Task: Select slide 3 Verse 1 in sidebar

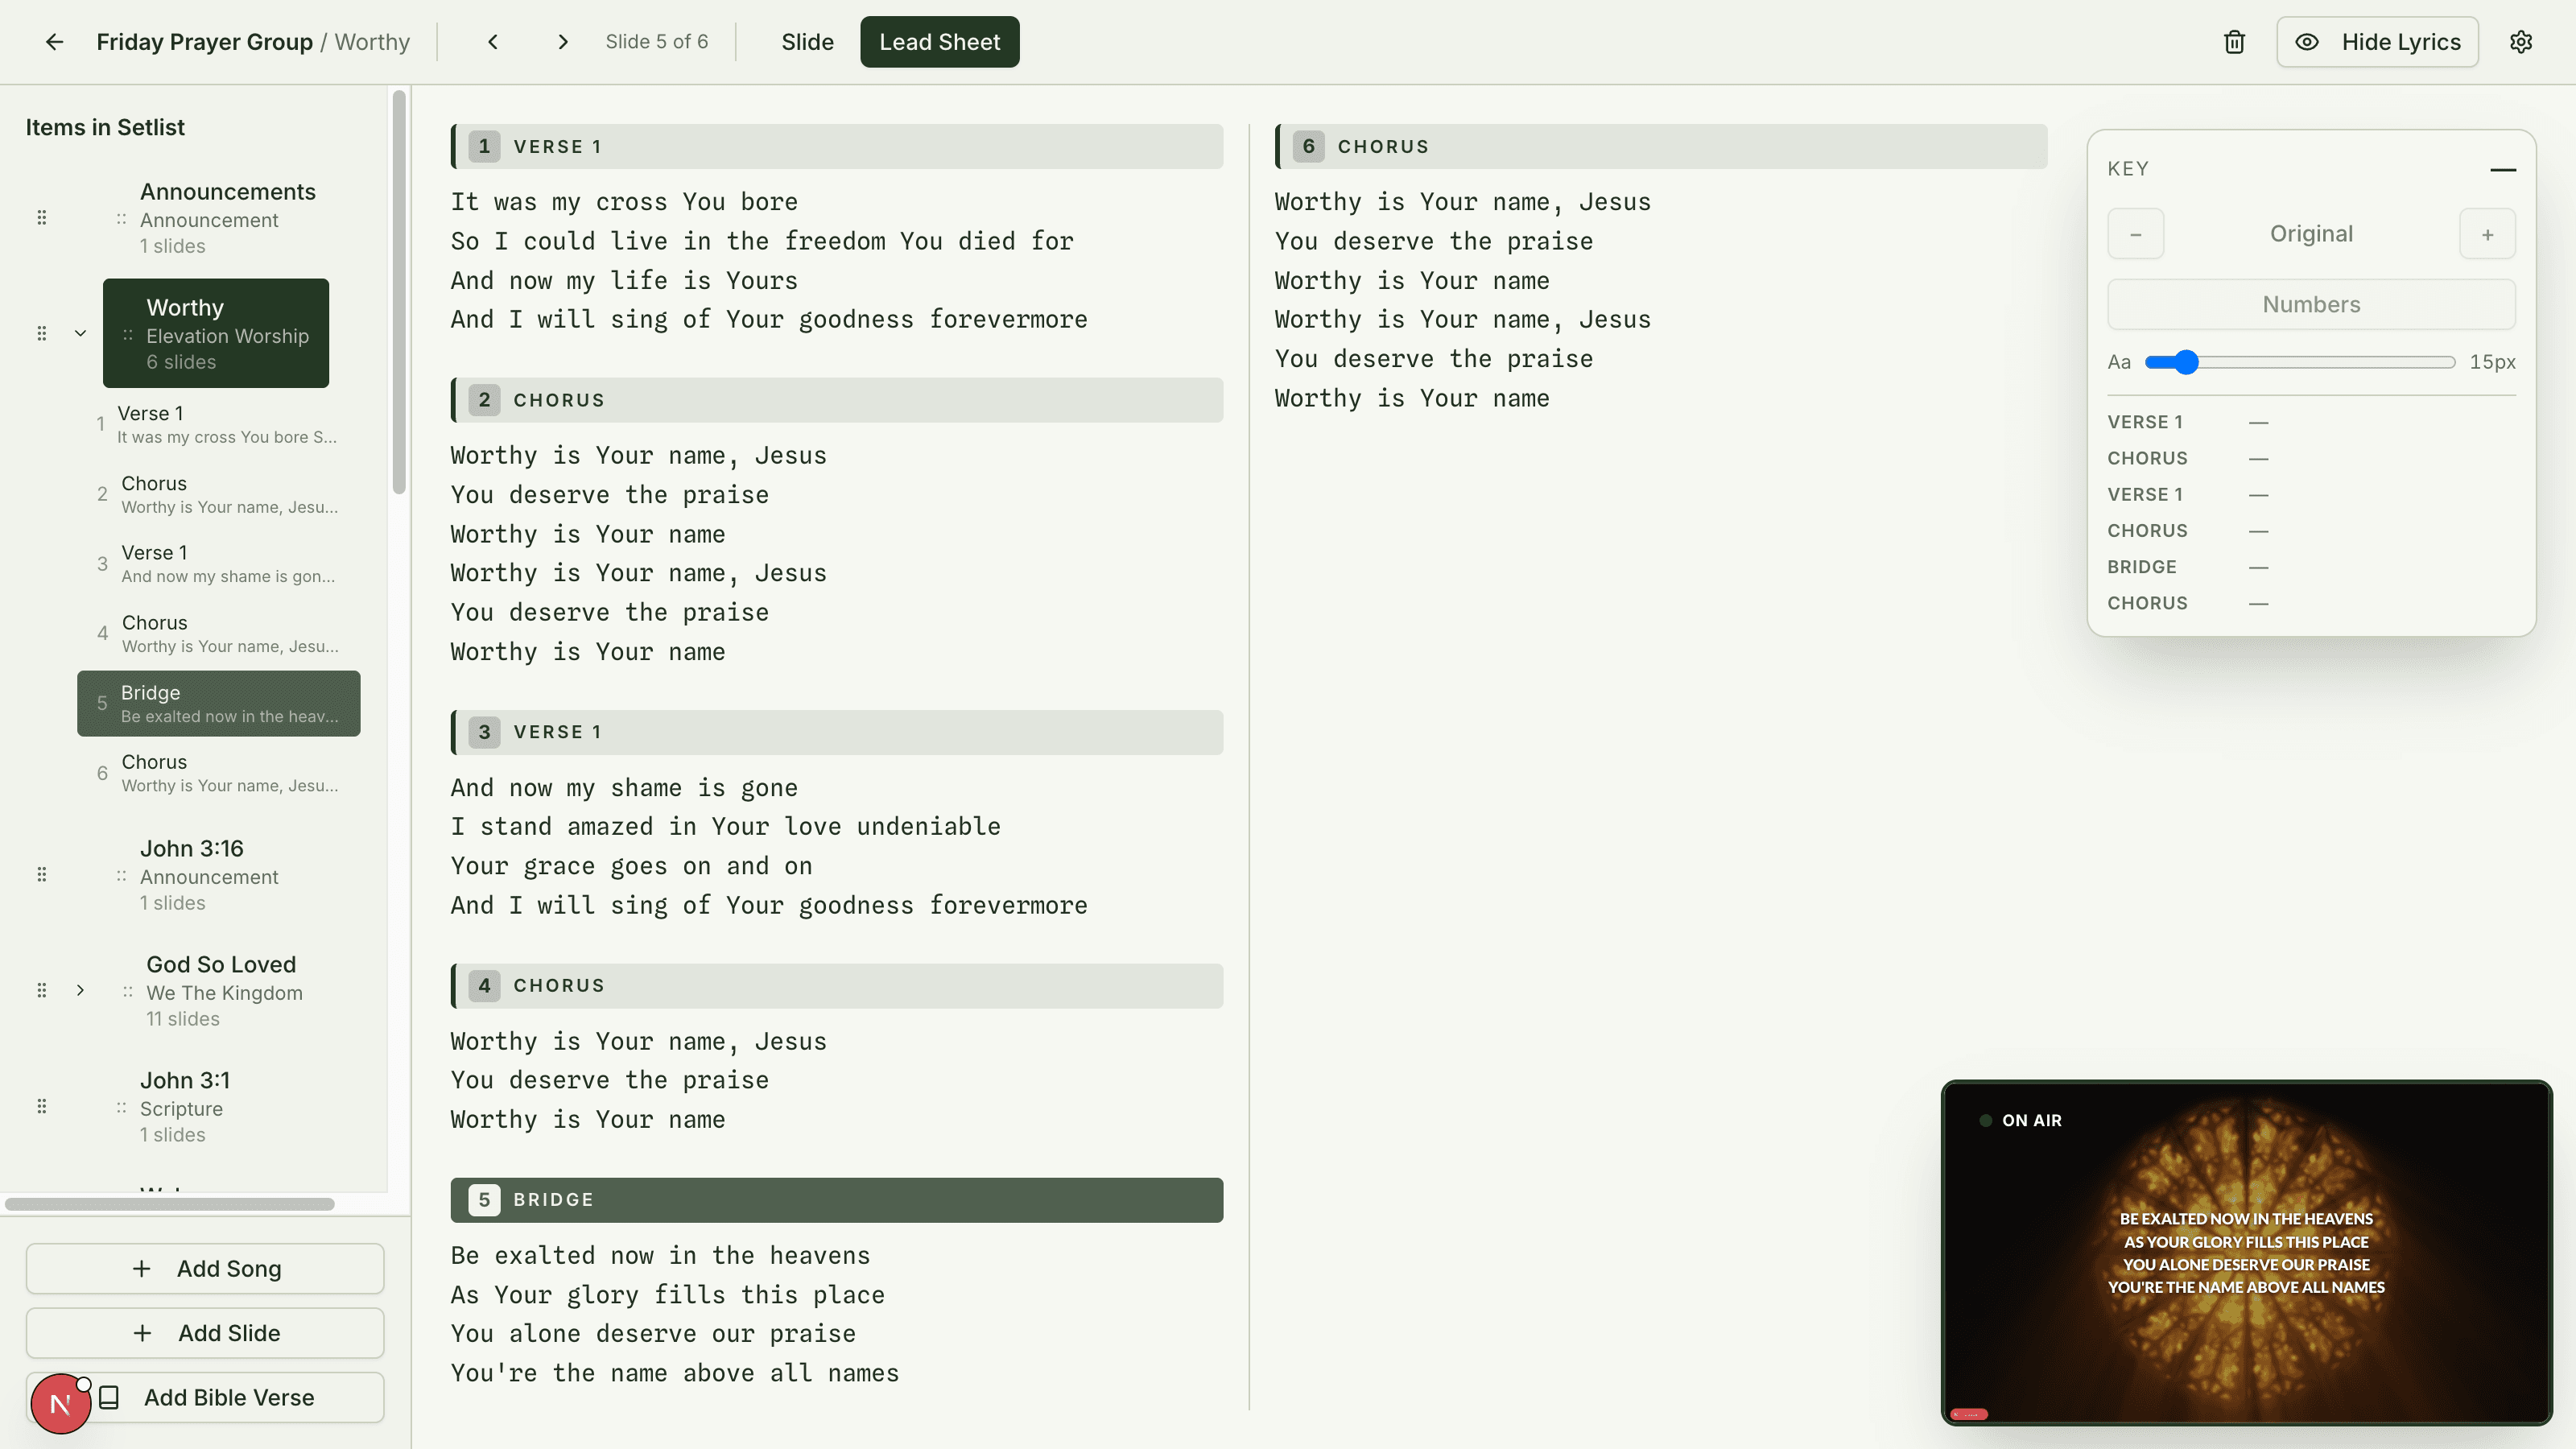Action: click(x=219, y=564)
